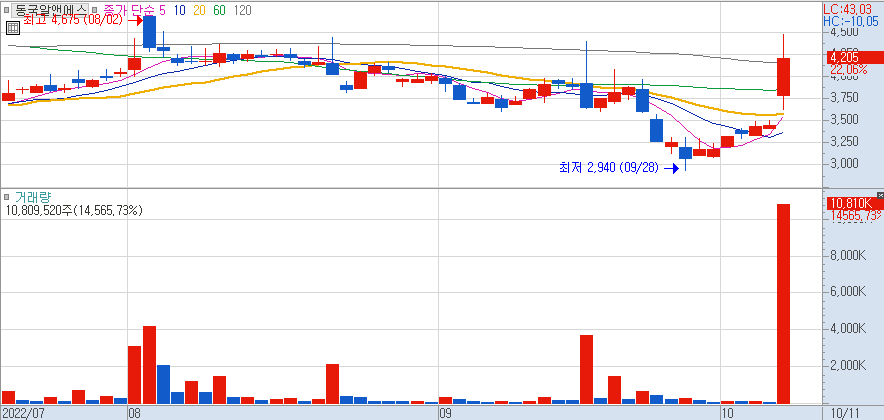Image resolution: width=884 pixels, height=420 pixels.
Task: Click the 6,000K volume axis label
Action: click(x=847, y=292)
